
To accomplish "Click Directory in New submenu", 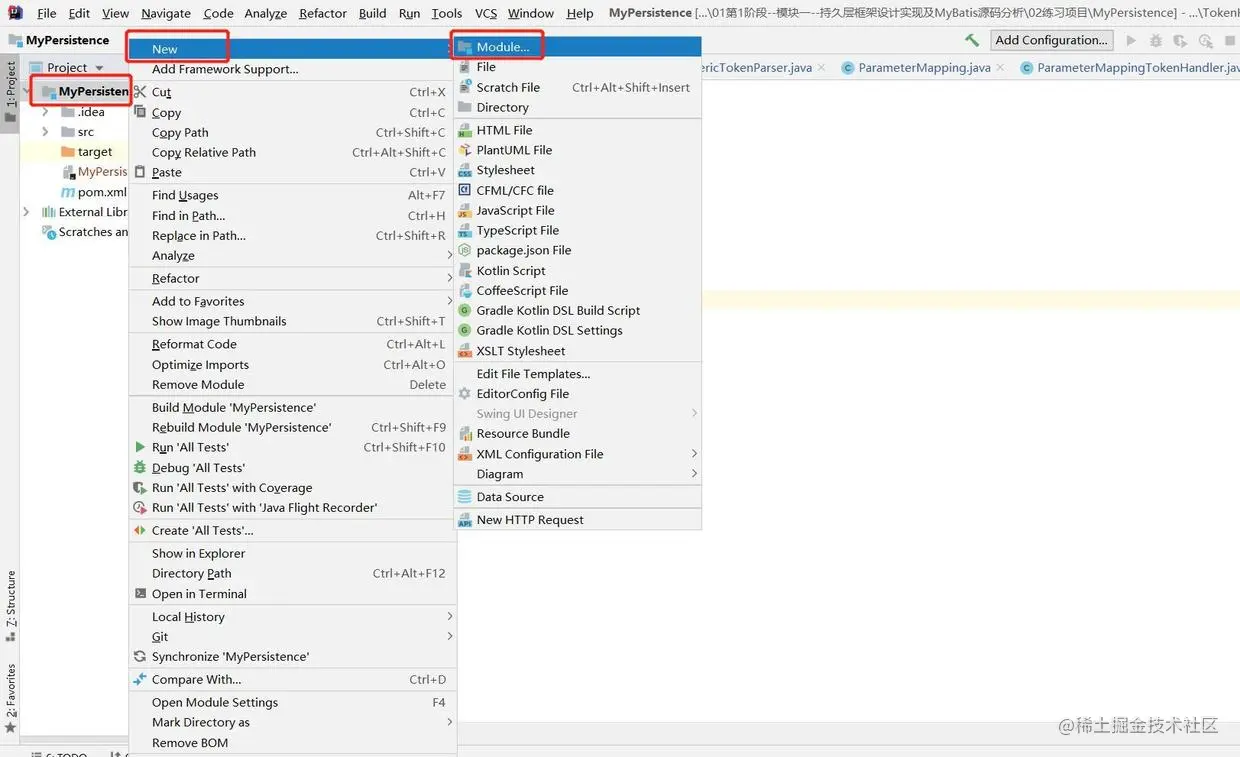I will tap(577, 107).
